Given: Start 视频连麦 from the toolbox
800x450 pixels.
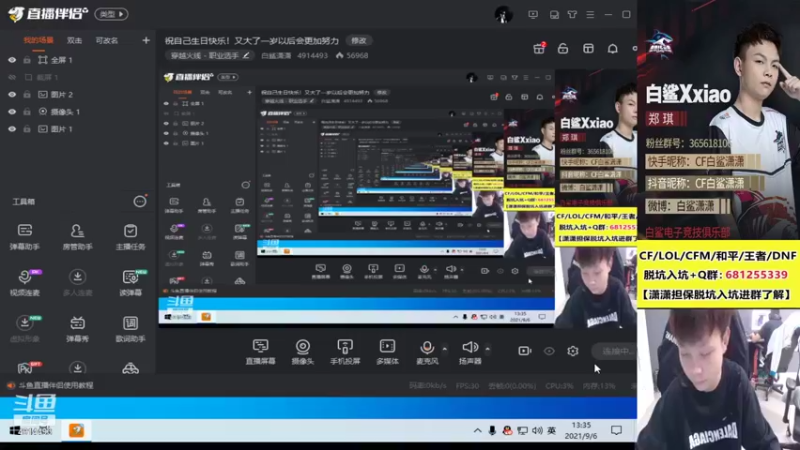Looking at the screenshot, I should click(x=24, y=282).
